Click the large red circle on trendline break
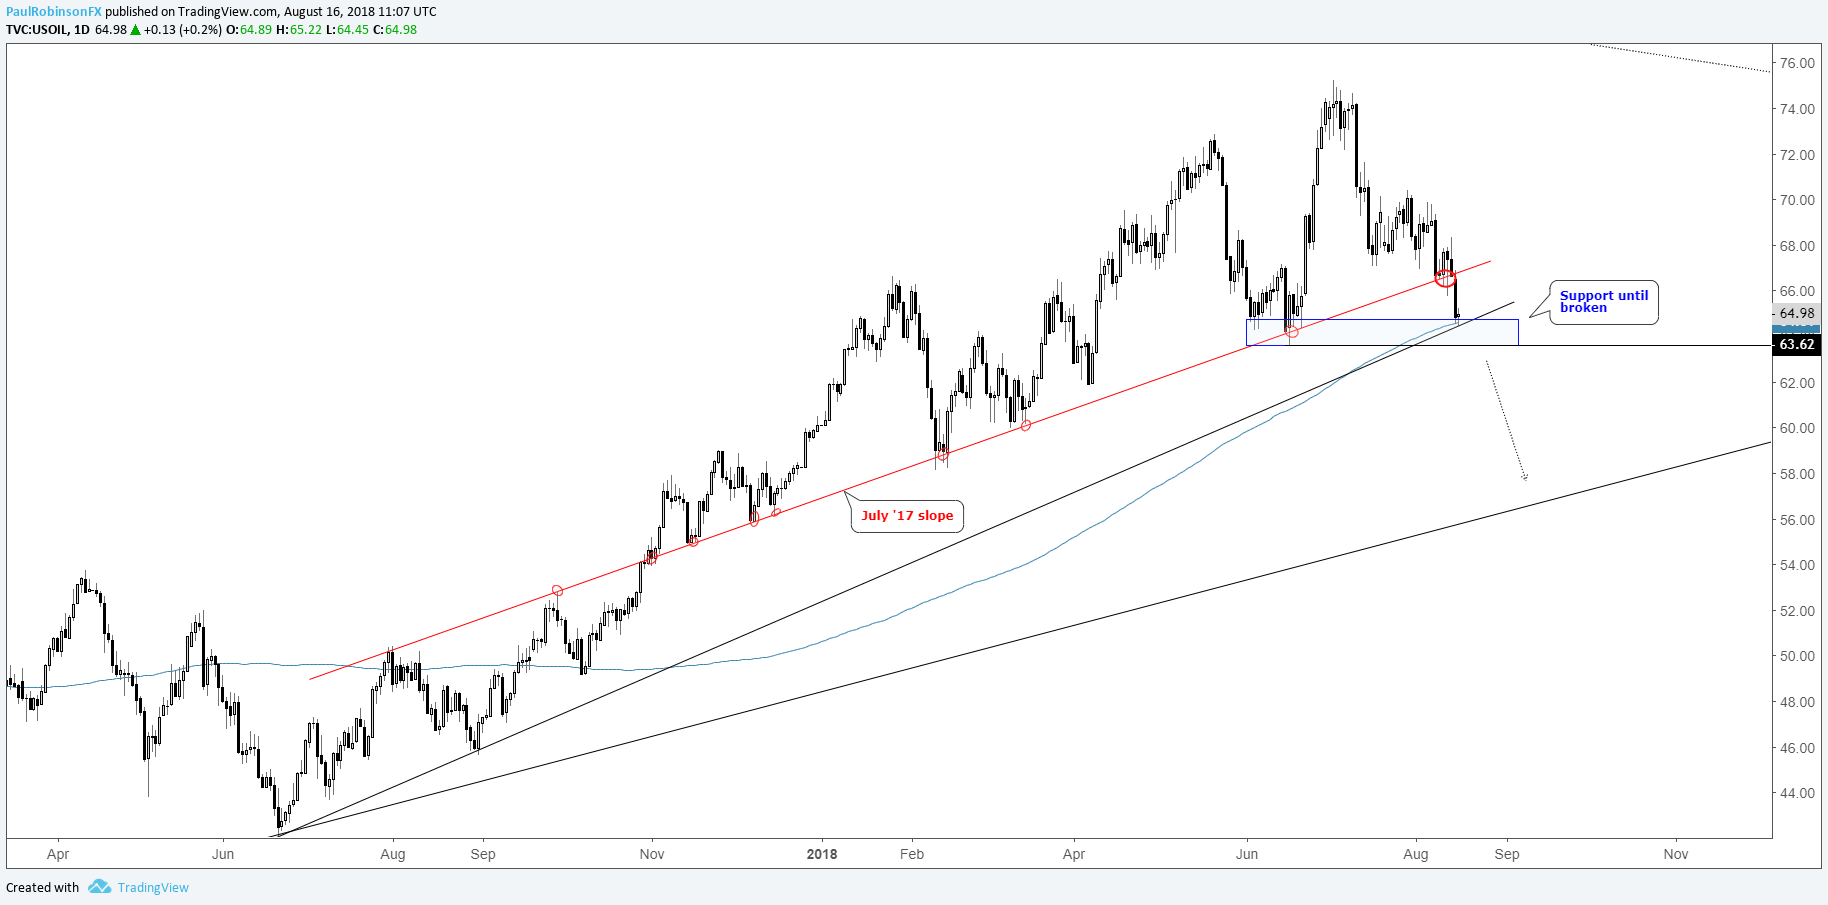This screenshot has width=1828, height=905. [x=1445, y=277]
